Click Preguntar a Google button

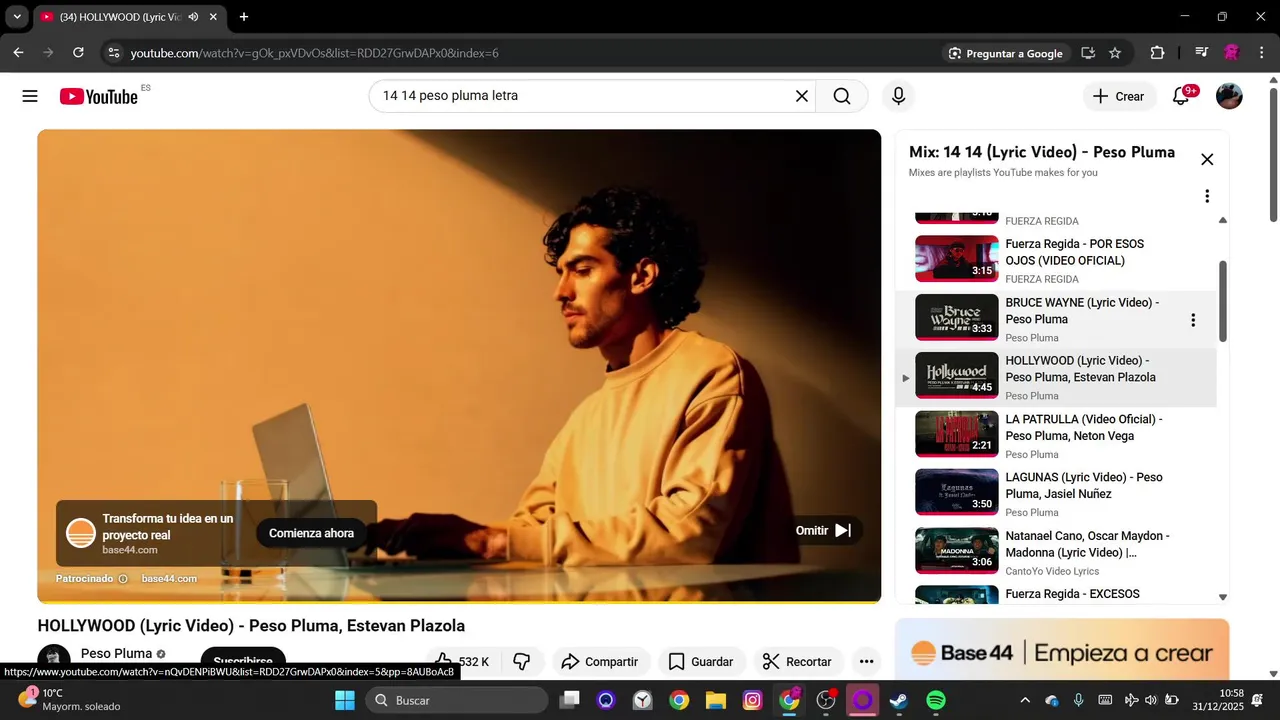coord(1005,53)
